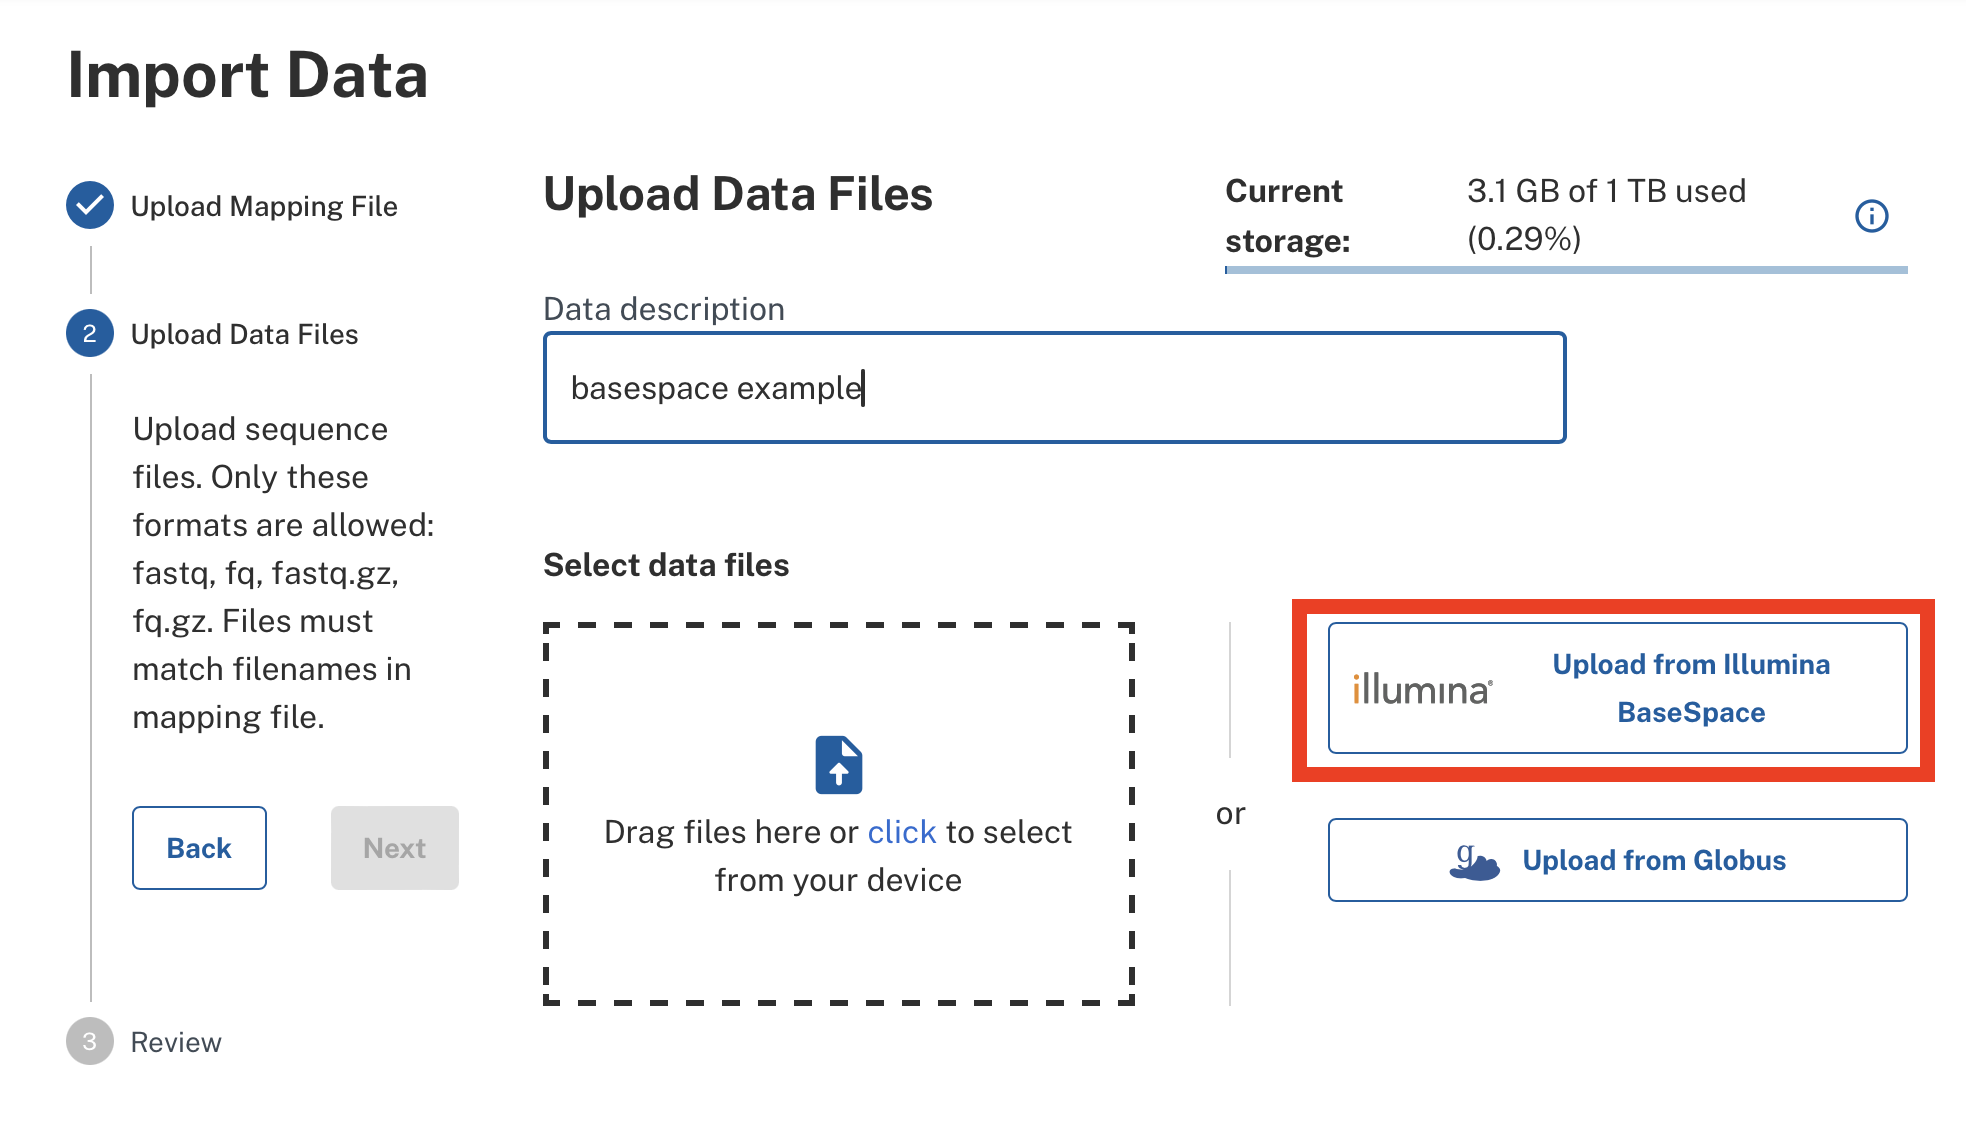
Task: Select the Upload Data Files step label
Action: (244, 334)
